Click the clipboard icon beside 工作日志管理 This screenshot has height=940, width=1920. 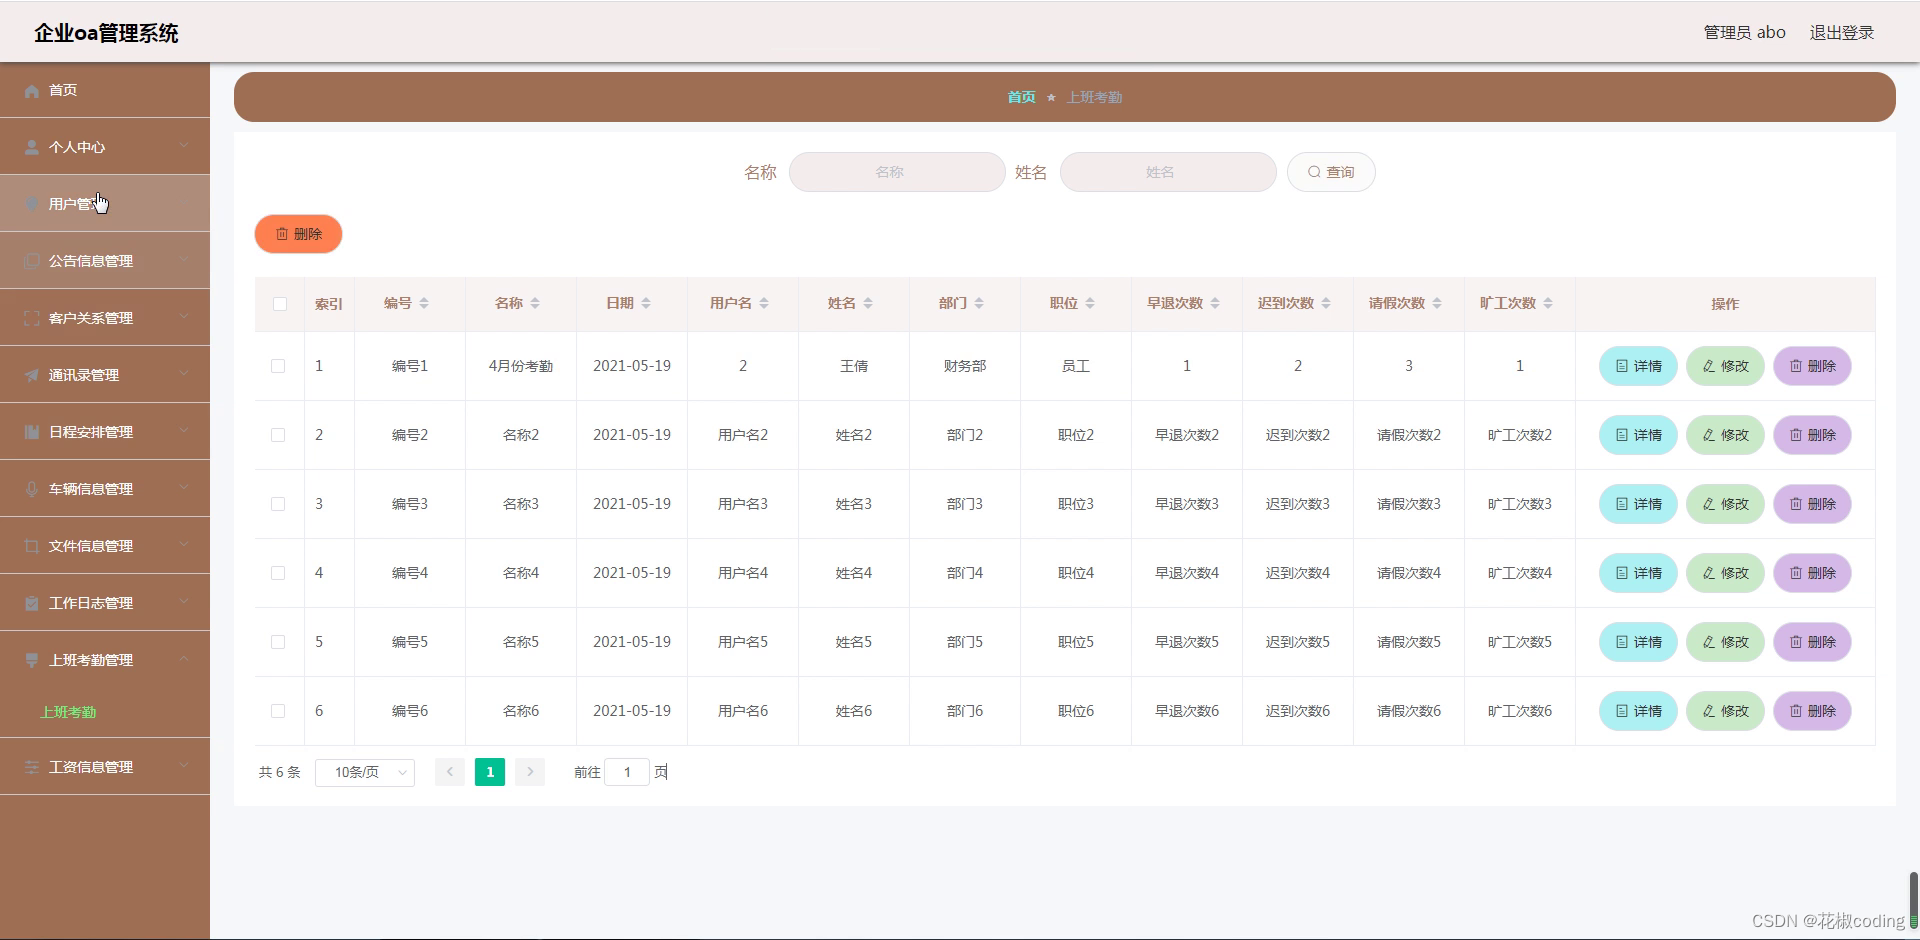point(32,604)
